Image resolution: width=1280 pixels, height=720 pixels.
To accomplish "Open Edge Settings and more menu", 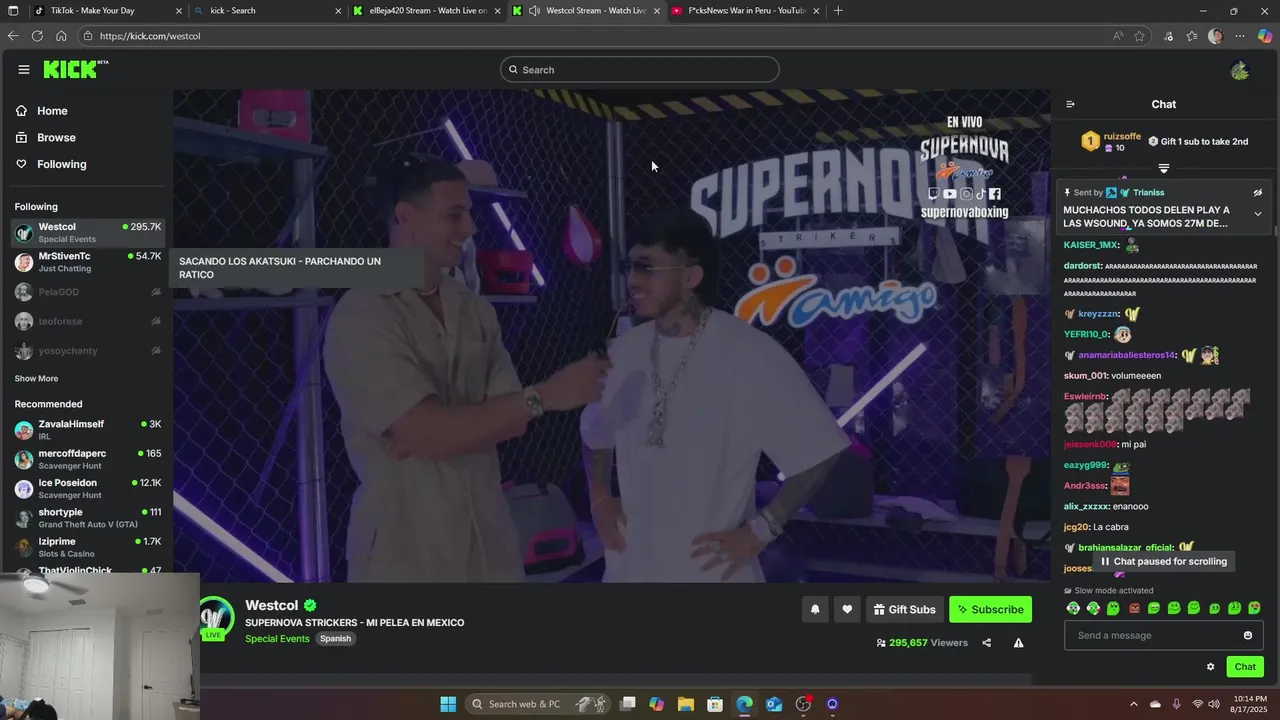I will click(1240, 36).
